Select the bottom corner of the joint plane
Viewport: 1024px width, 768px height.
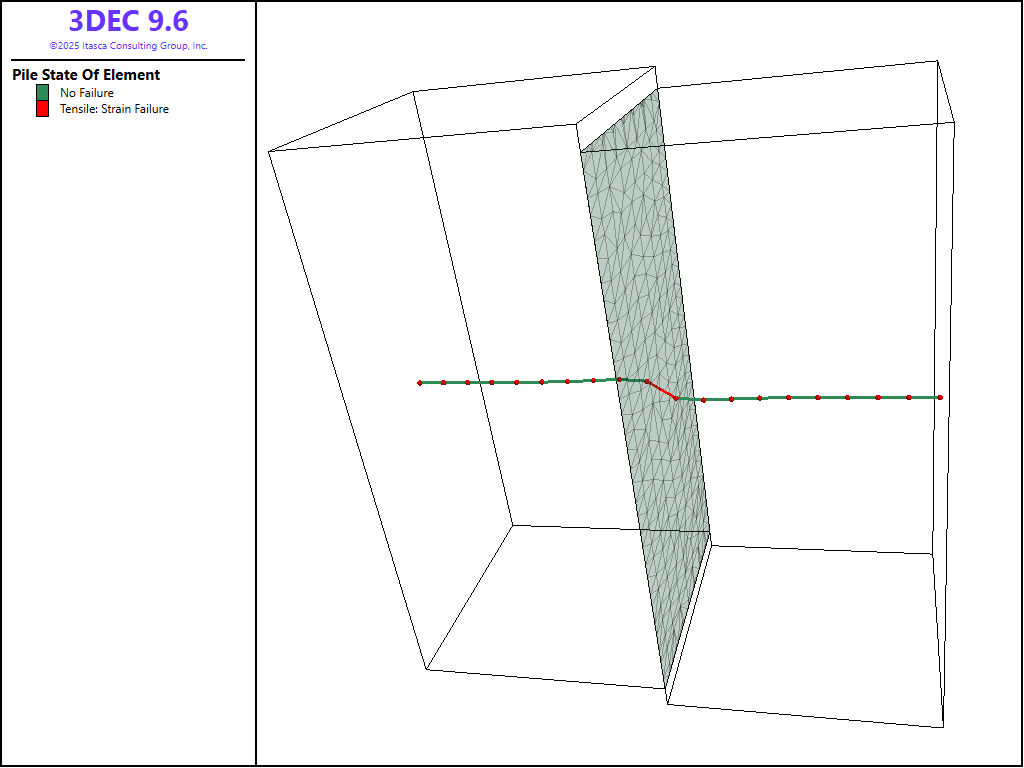pos(665,687)
